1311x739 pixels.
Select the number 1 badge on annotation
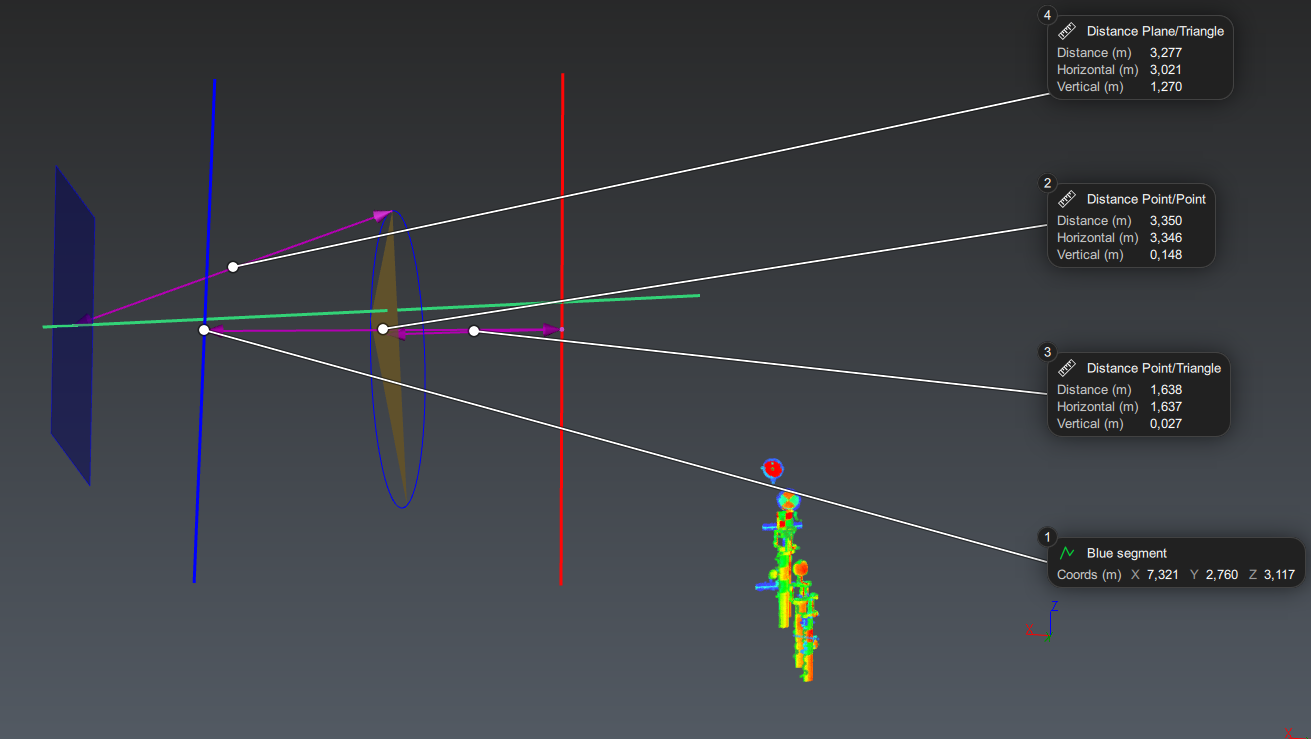coord(1047,537)
